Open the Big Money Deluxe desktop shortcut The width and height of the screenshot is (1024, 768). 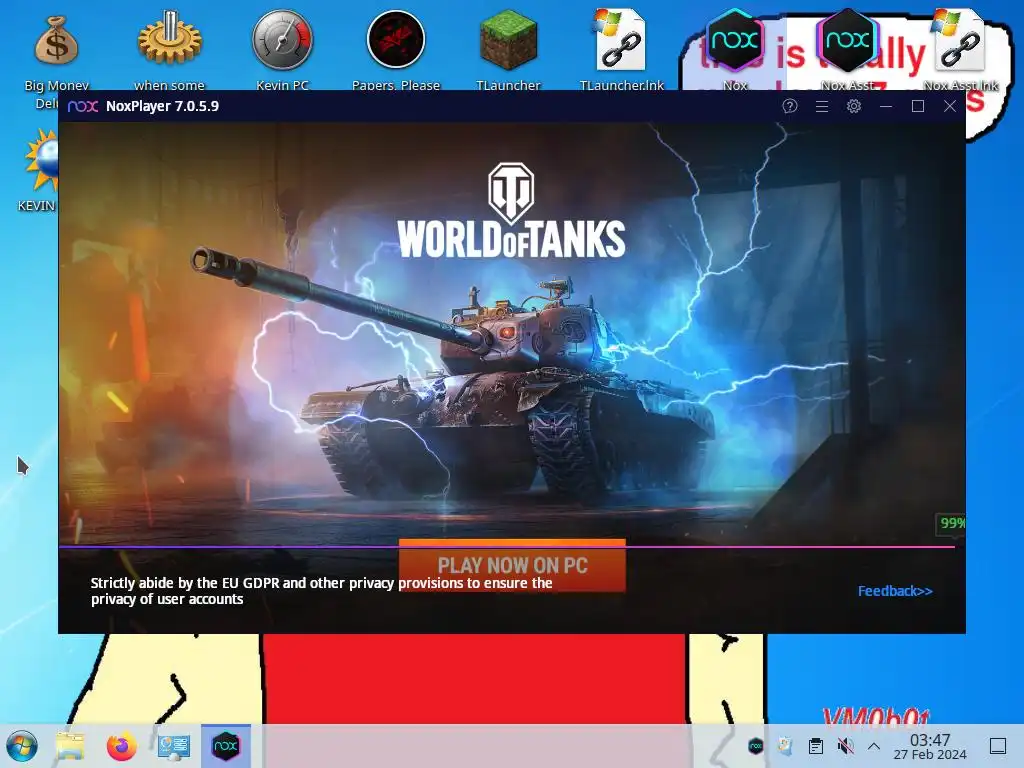[56, 52]
